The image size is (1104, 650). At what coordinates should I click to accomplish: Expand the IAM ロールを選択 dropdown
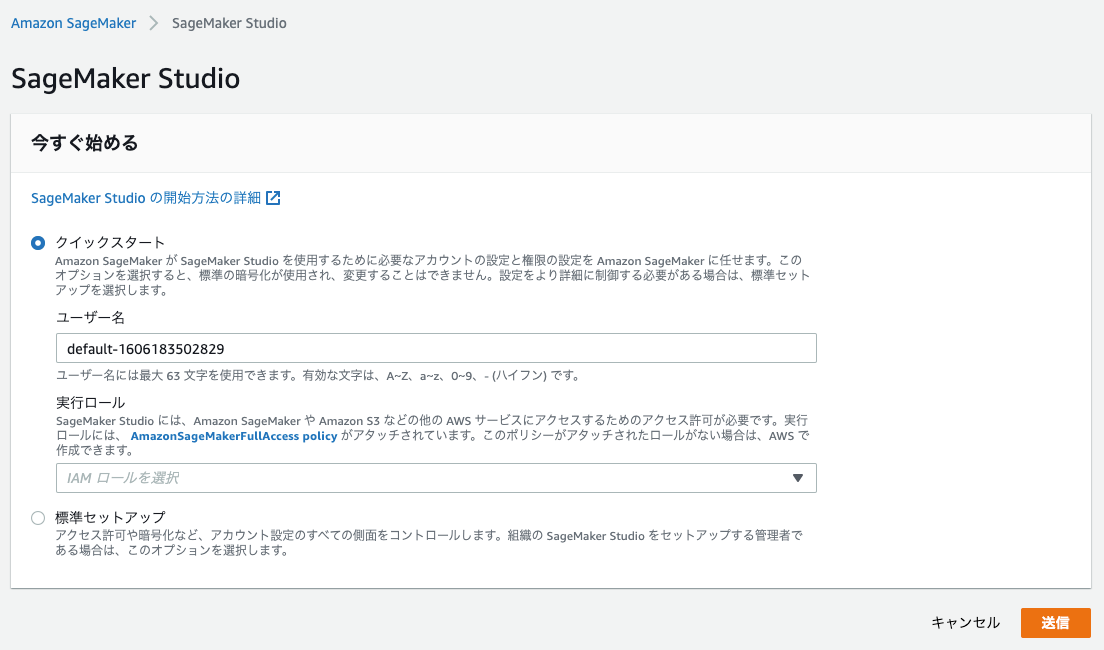click(436, 478)
